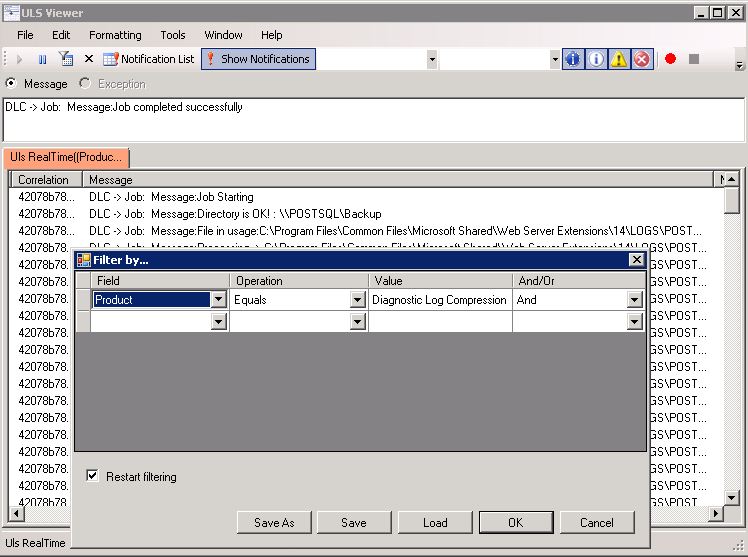Open the Formatting menu

coord(115,35)
